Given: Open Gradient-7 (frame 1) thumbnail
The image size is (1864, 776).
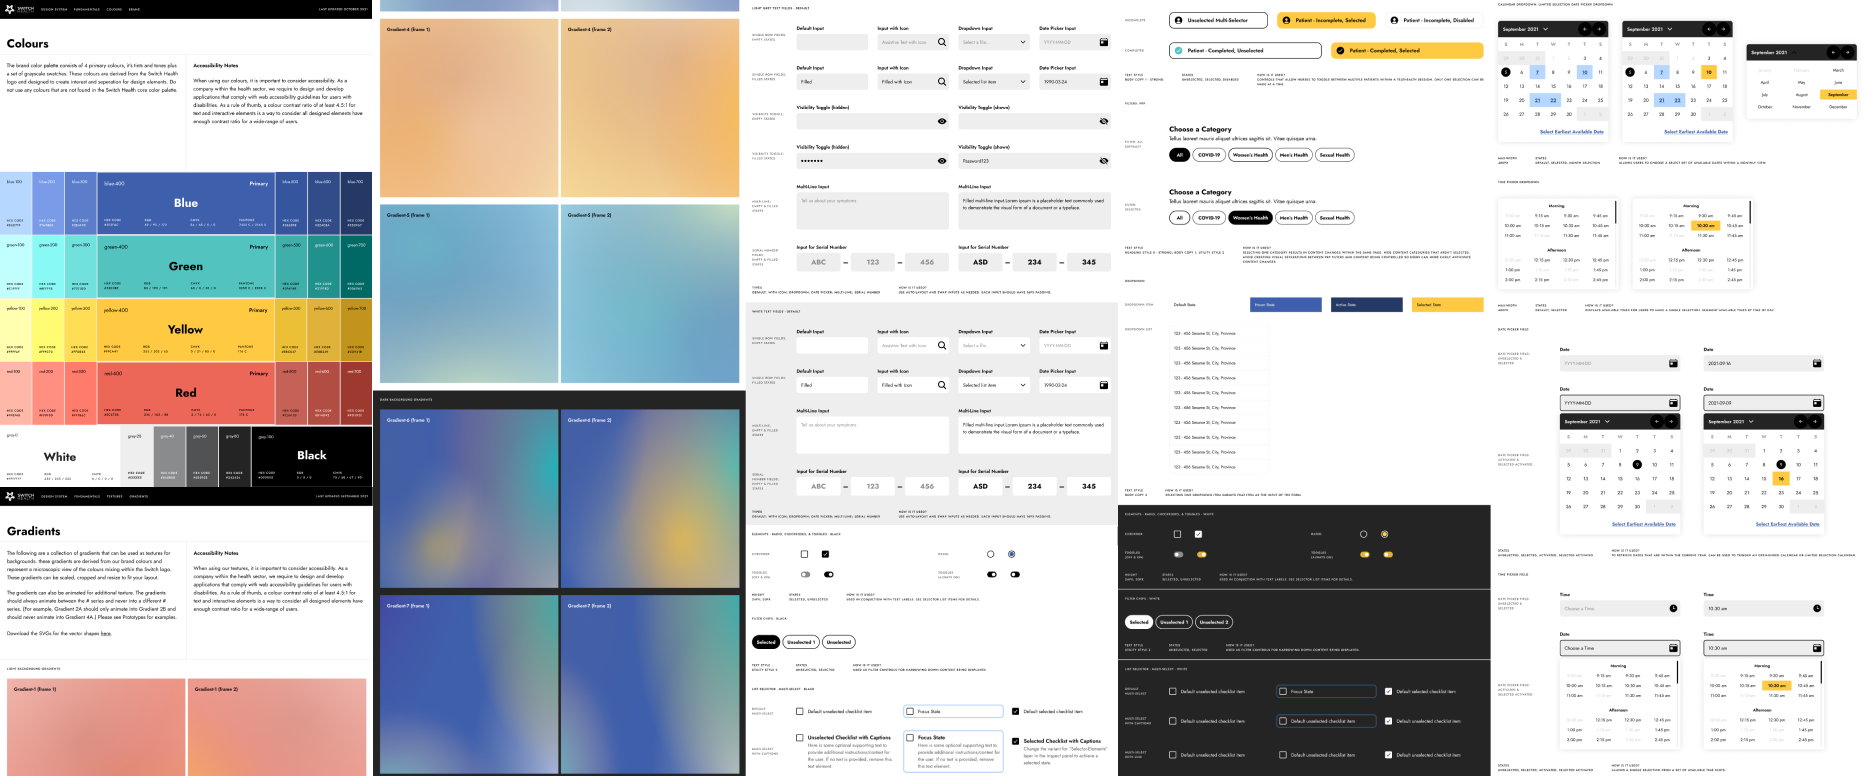Looking at the screenshot, I should (469, 685).
